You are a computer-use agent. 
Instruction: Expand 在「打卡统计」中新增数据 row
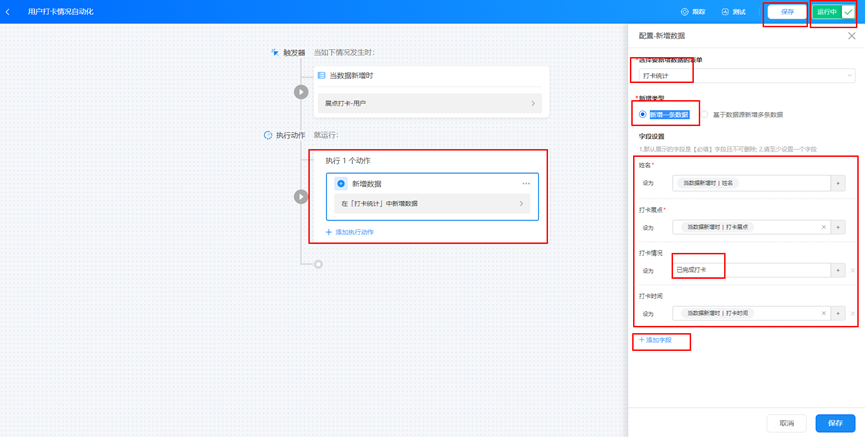tap(432, 204)
